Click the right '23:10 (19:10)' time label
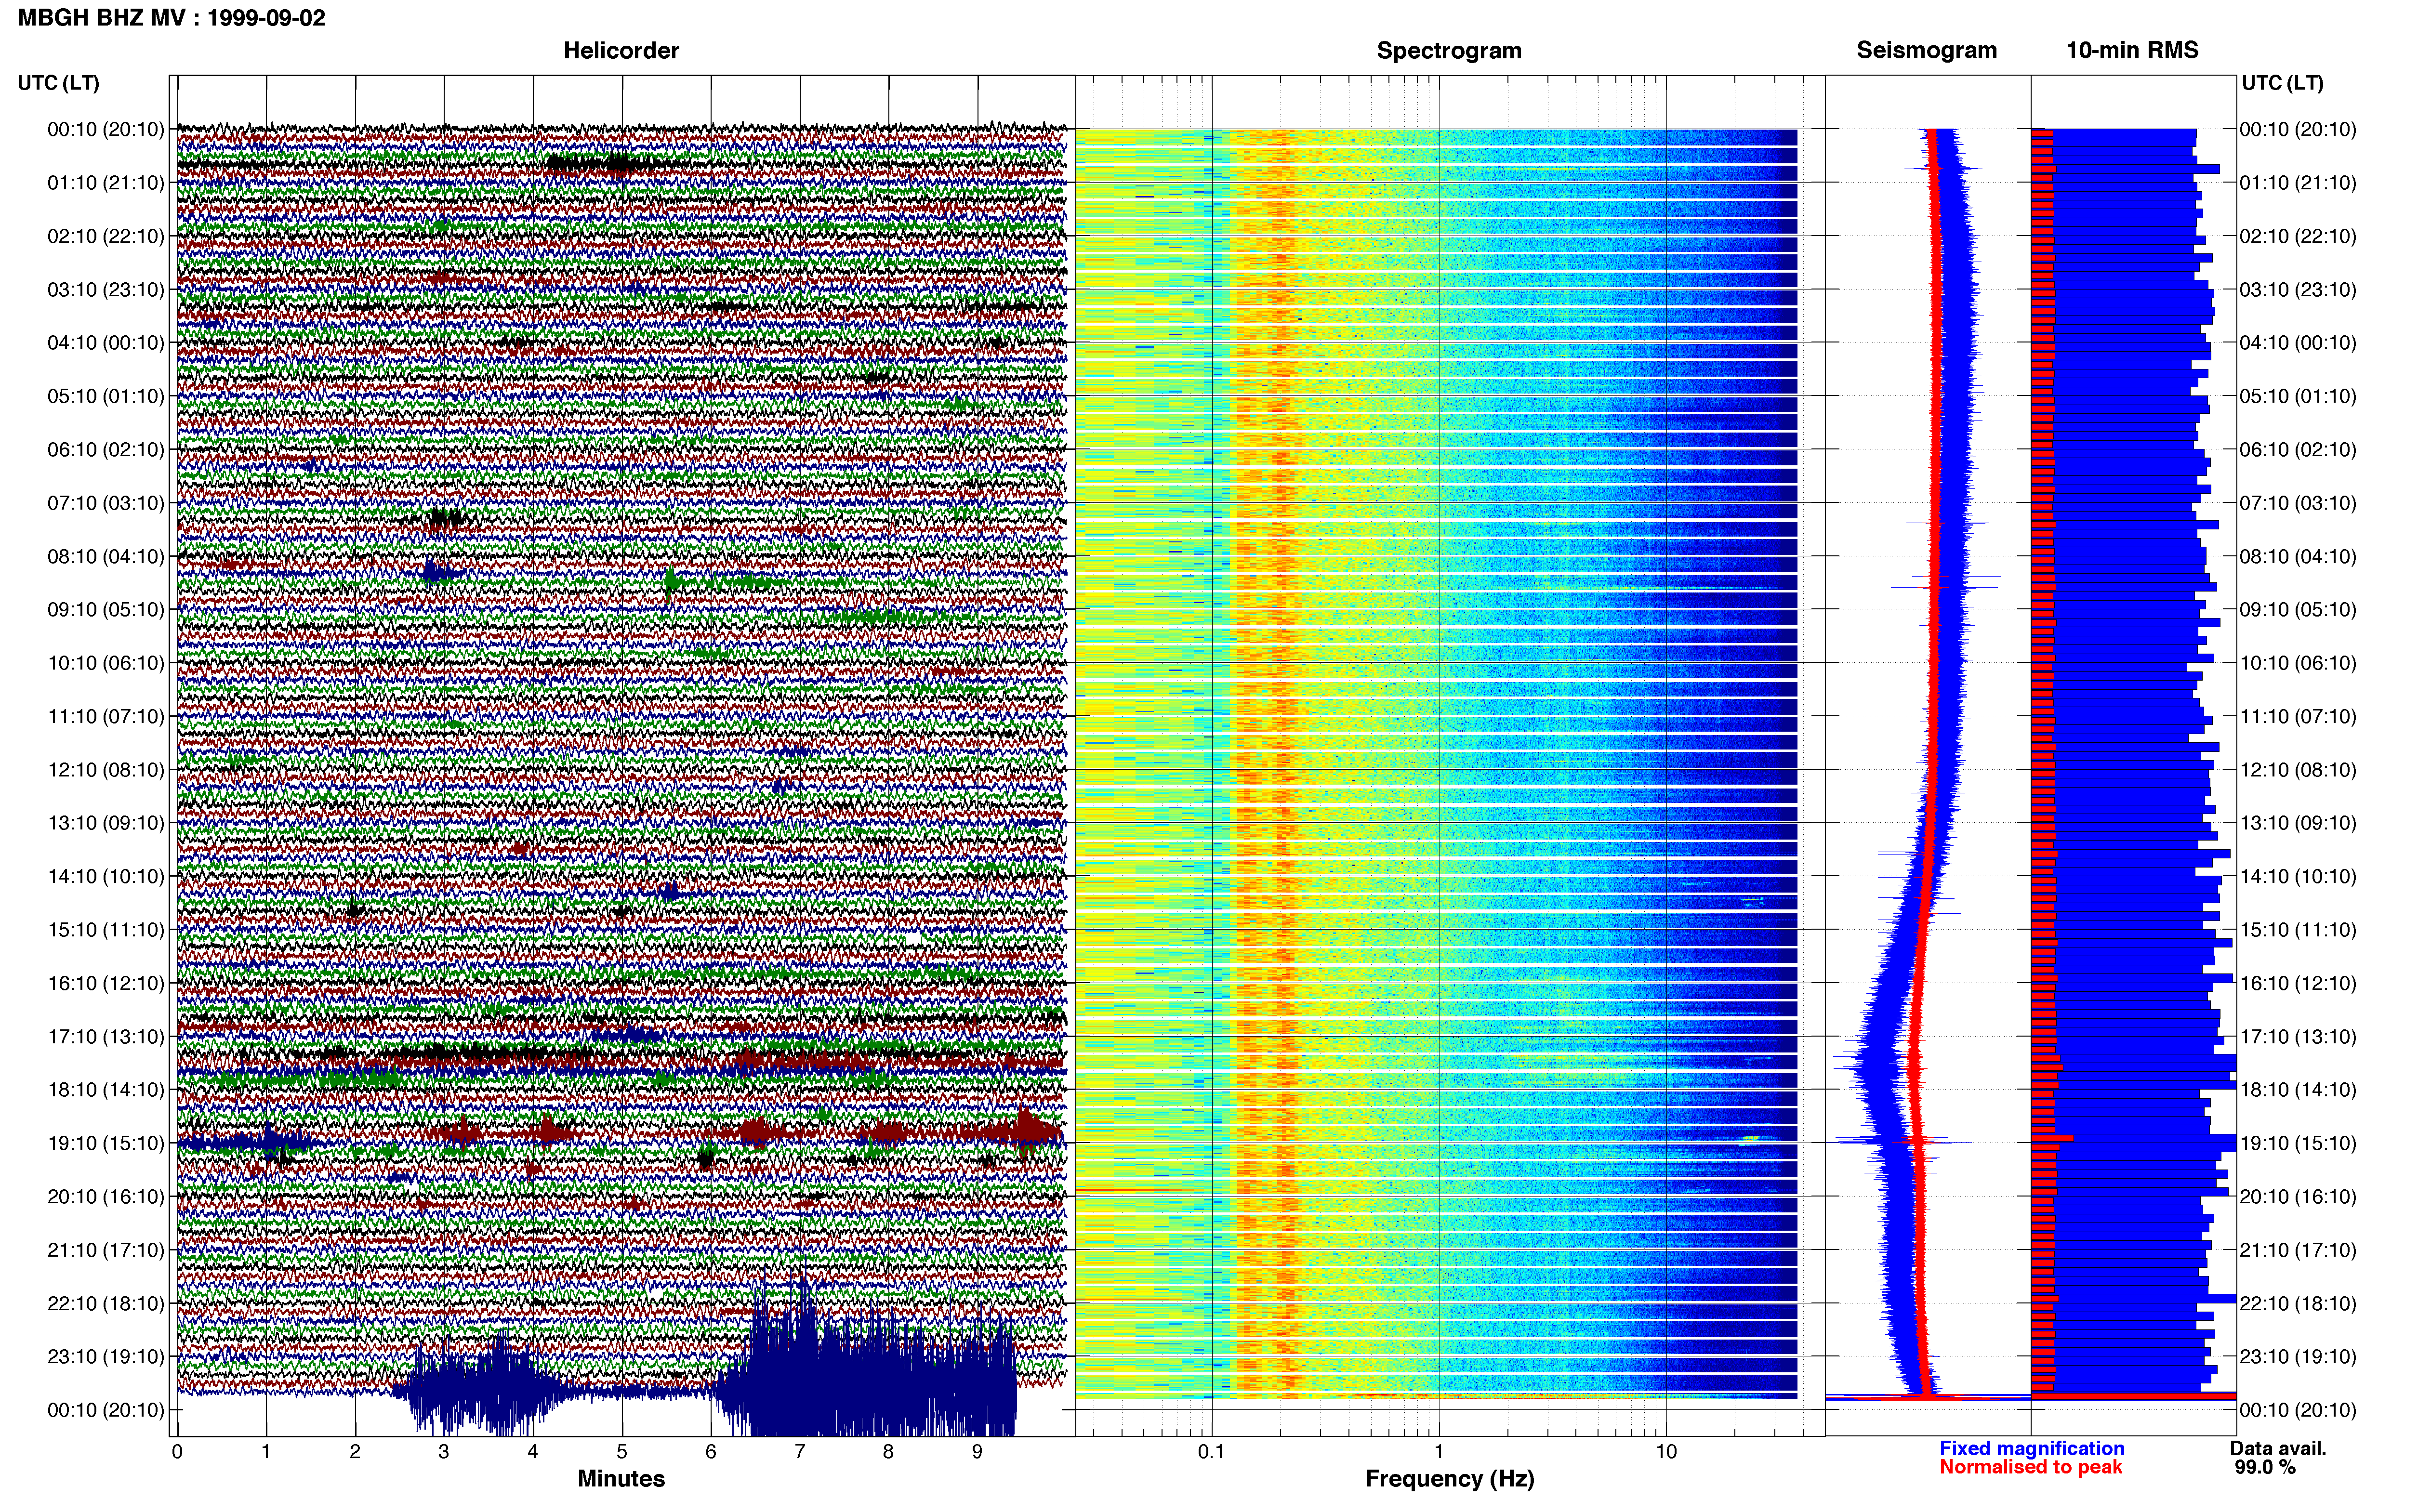The width and height of the screenshot is (2418, 1512). tap(2298, 1357)
